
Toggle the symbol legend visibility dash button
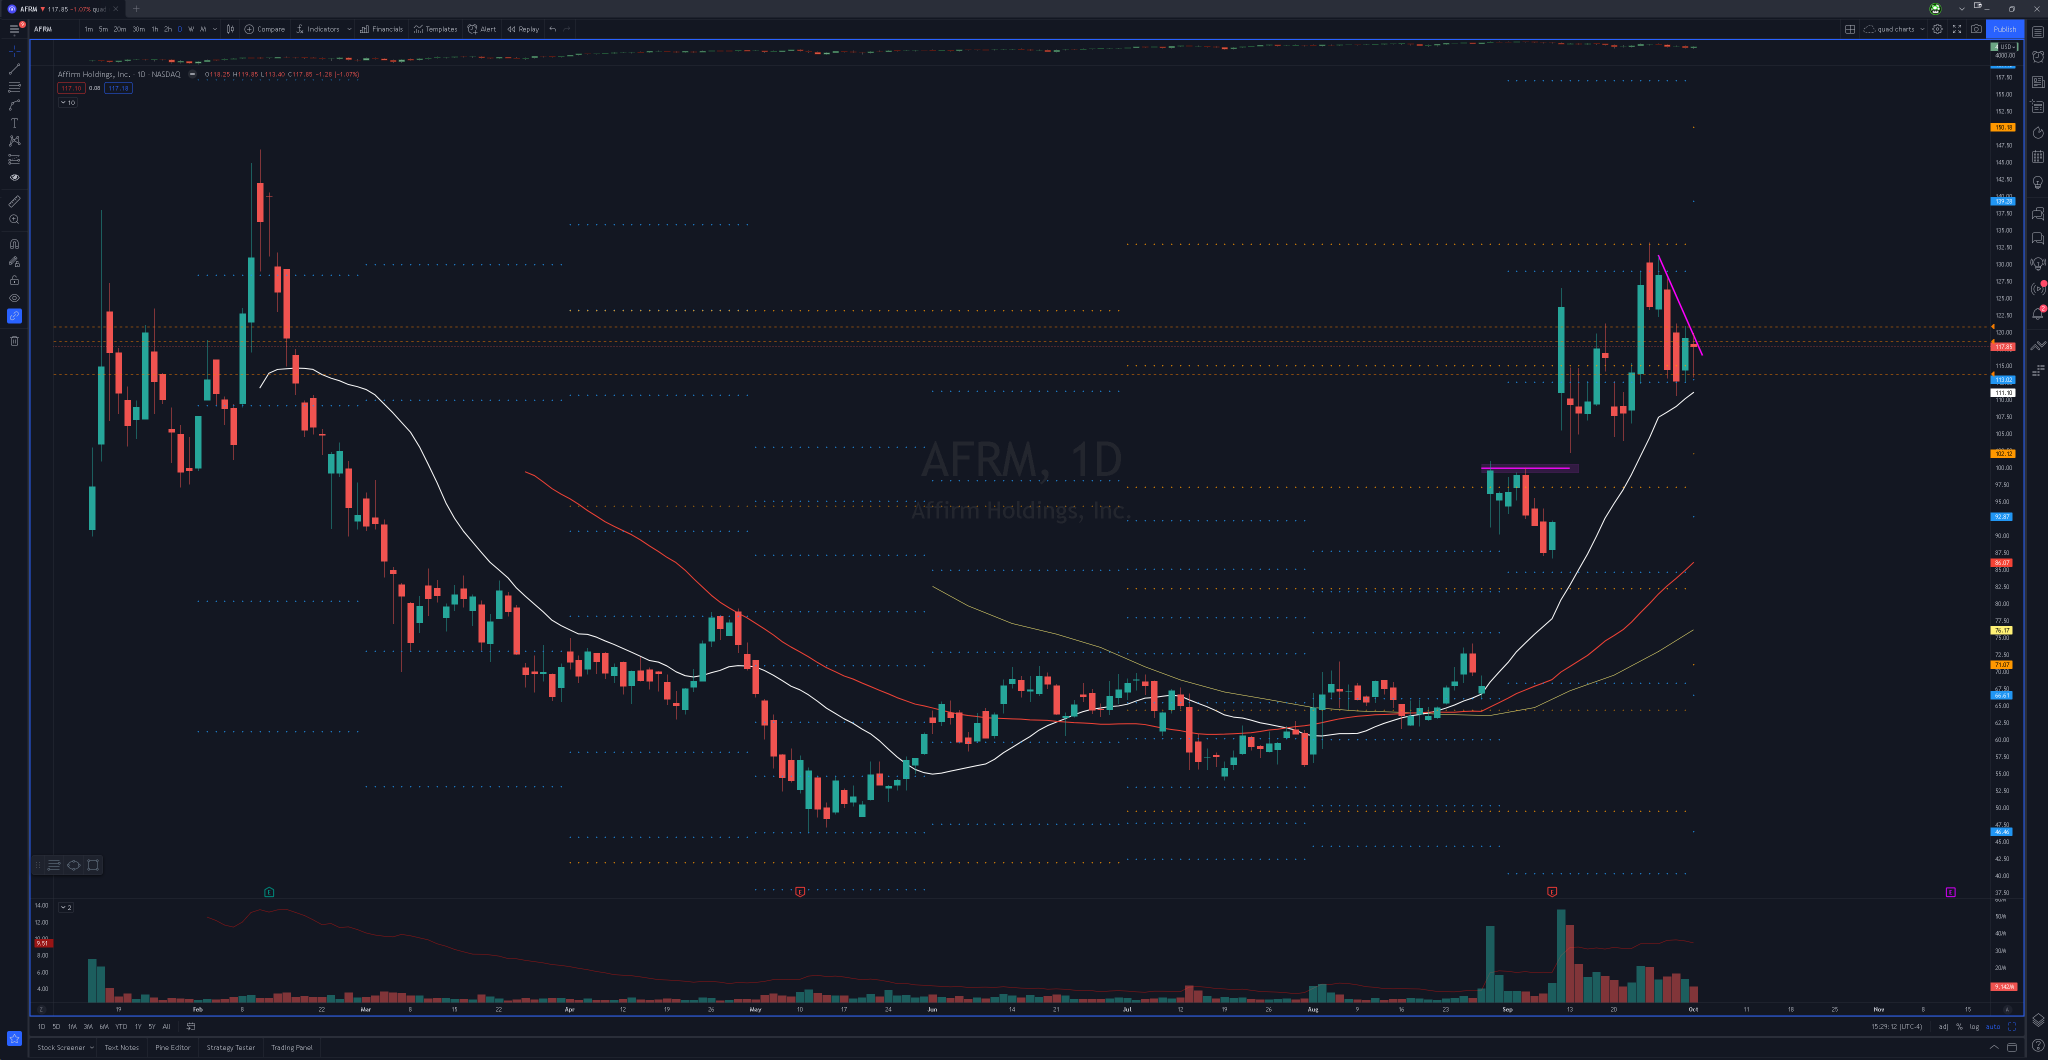point(192,74)
